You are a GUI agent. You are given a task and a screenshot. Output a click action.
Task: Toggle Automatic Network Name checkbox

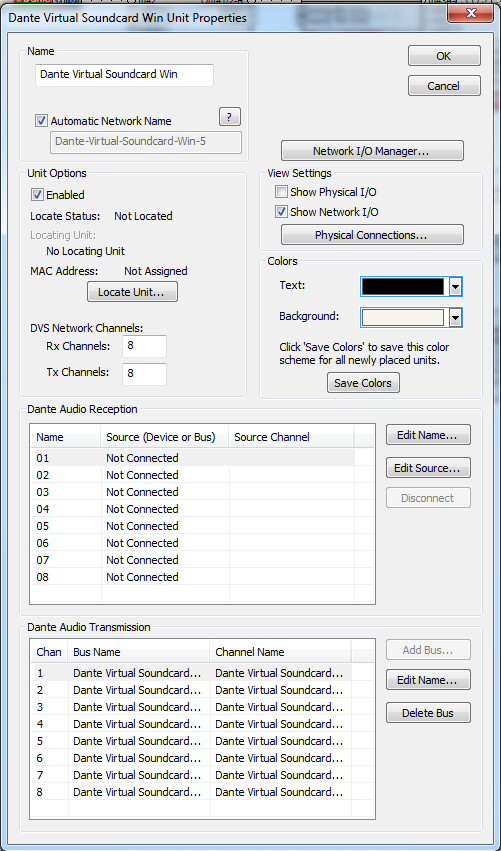point(41,121)
